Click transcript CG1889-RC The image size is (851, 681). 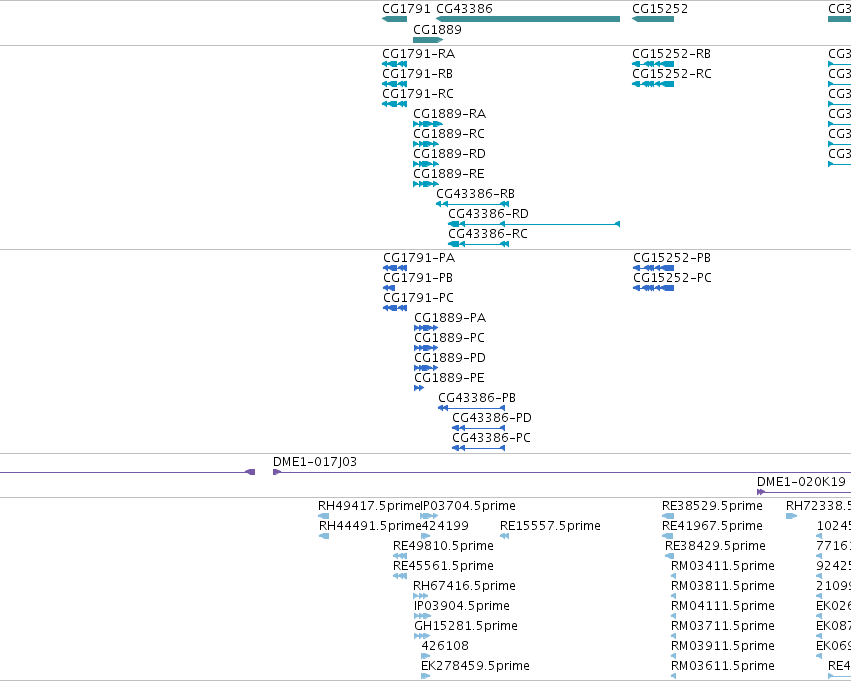449,134
